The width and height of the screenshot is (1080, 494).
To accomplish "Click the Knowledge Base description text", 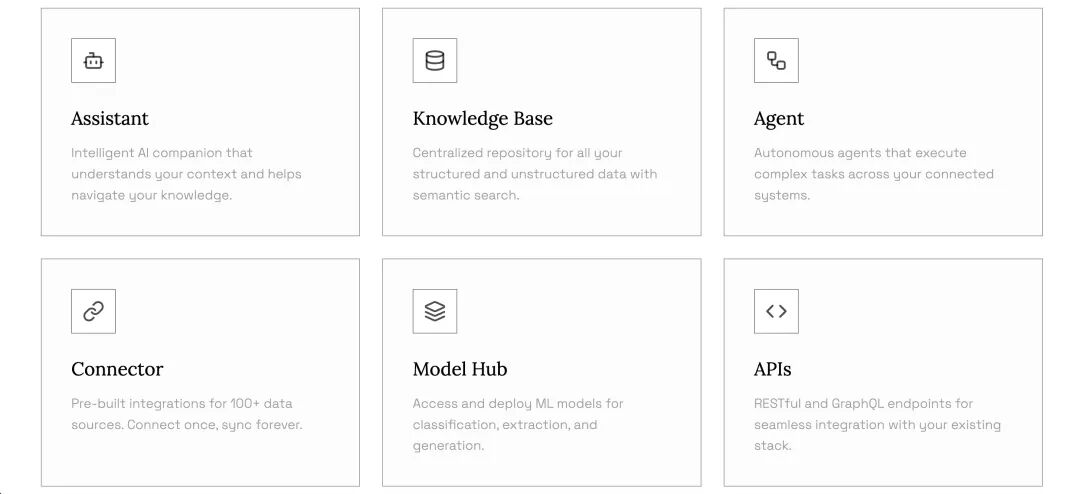I will pos(534,174).
